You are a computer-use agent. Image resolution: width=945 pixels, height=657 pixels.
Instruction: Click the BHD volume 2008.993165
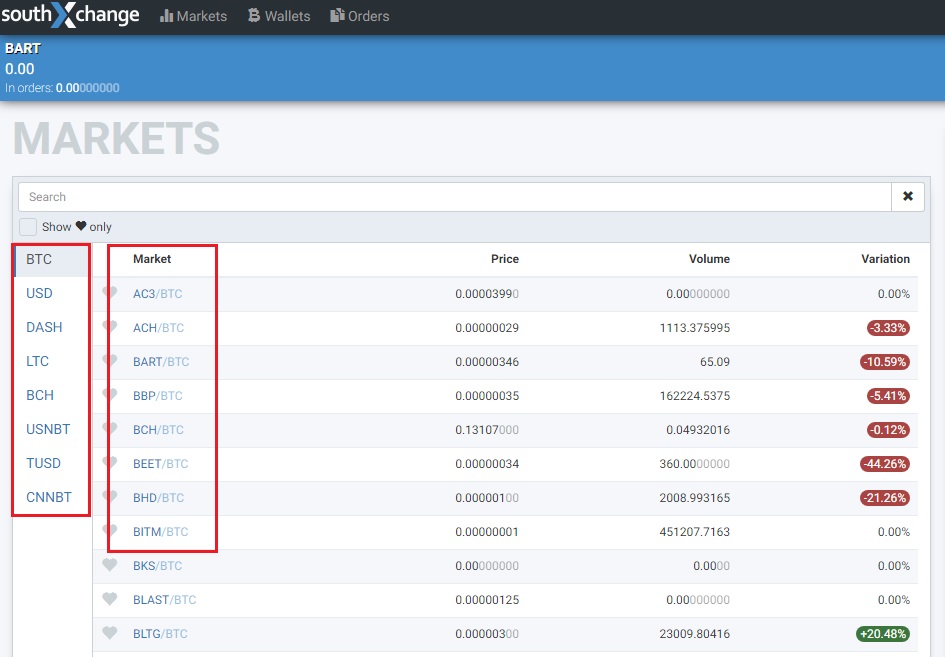695,498
